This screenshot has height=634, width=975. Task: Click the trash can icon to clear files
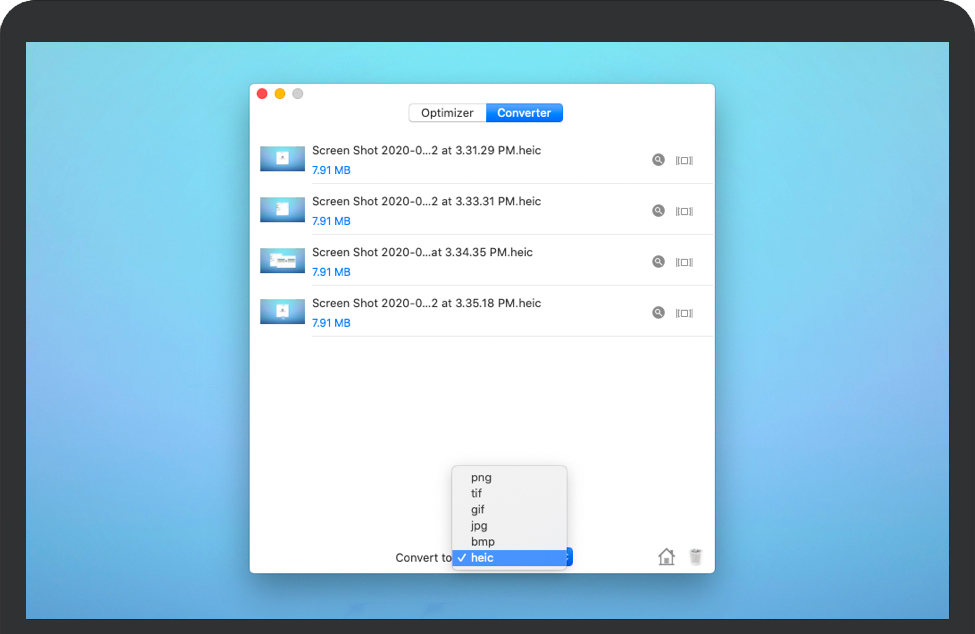696,557
